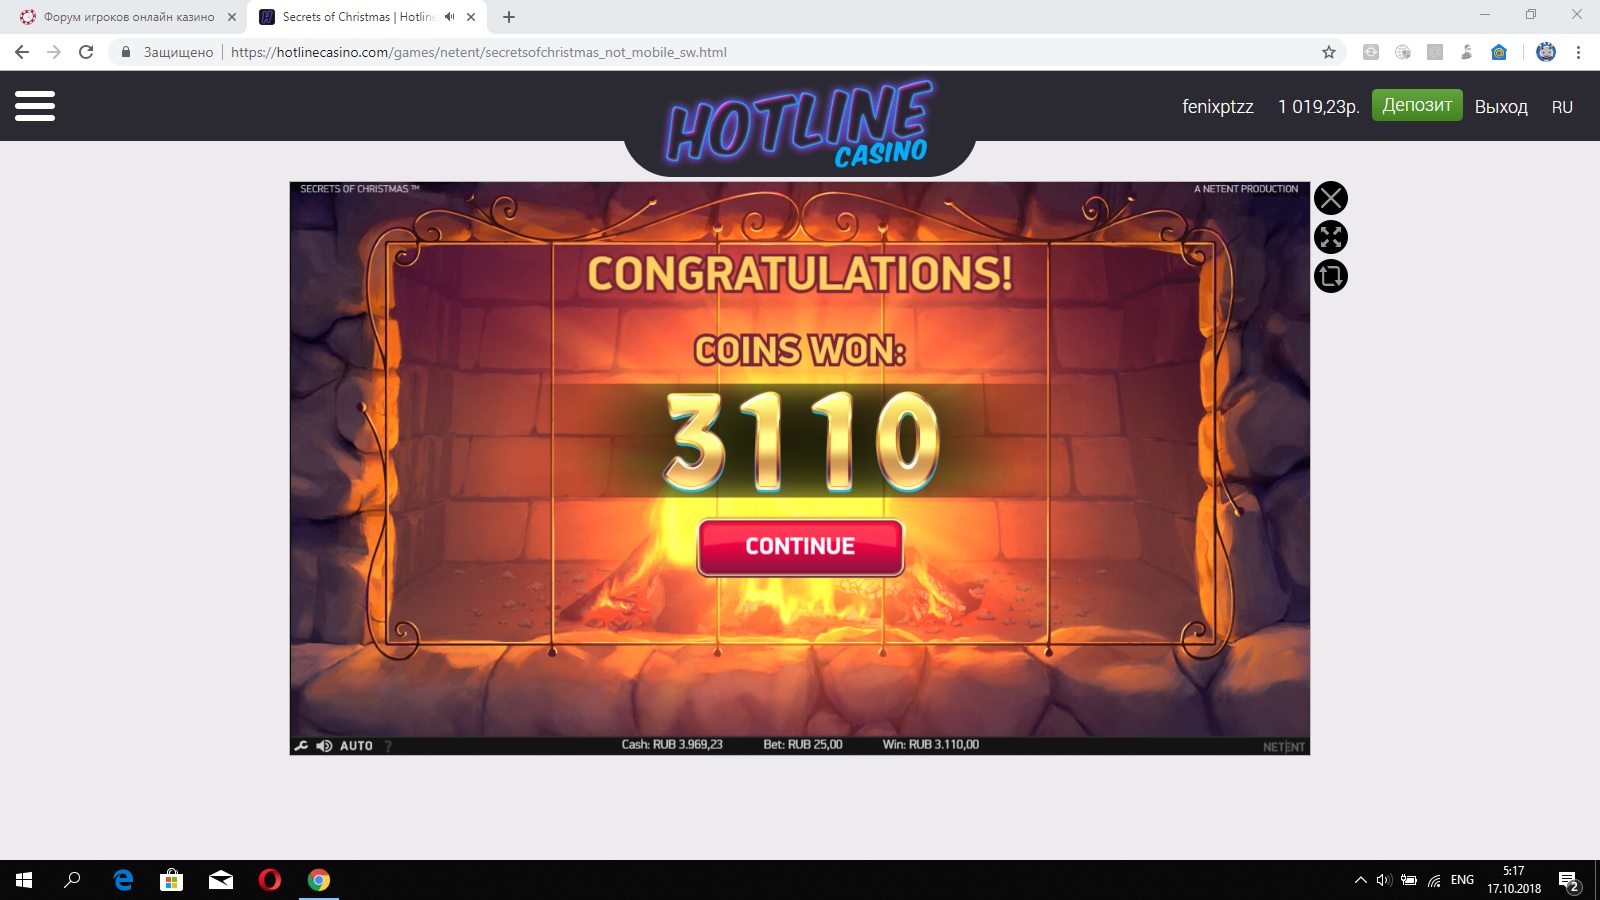Toggle AUTO play in the game bar
The image size is (1600, 900).
[x=356, y=746]
